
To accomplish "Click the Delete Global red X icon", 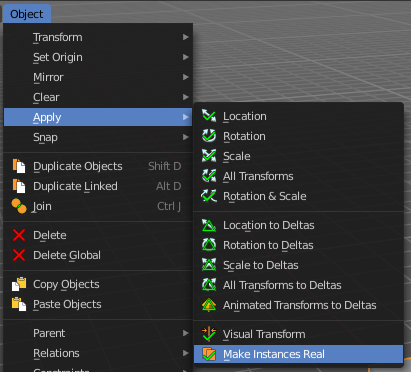I will point(19,255).
